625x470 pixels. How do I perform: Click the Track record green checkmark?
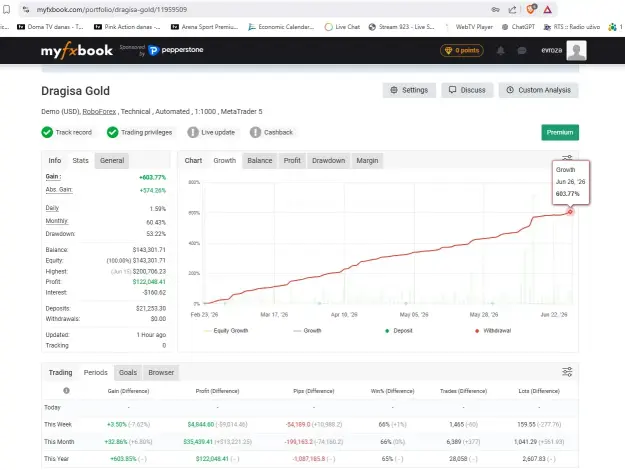click(47, 132)
